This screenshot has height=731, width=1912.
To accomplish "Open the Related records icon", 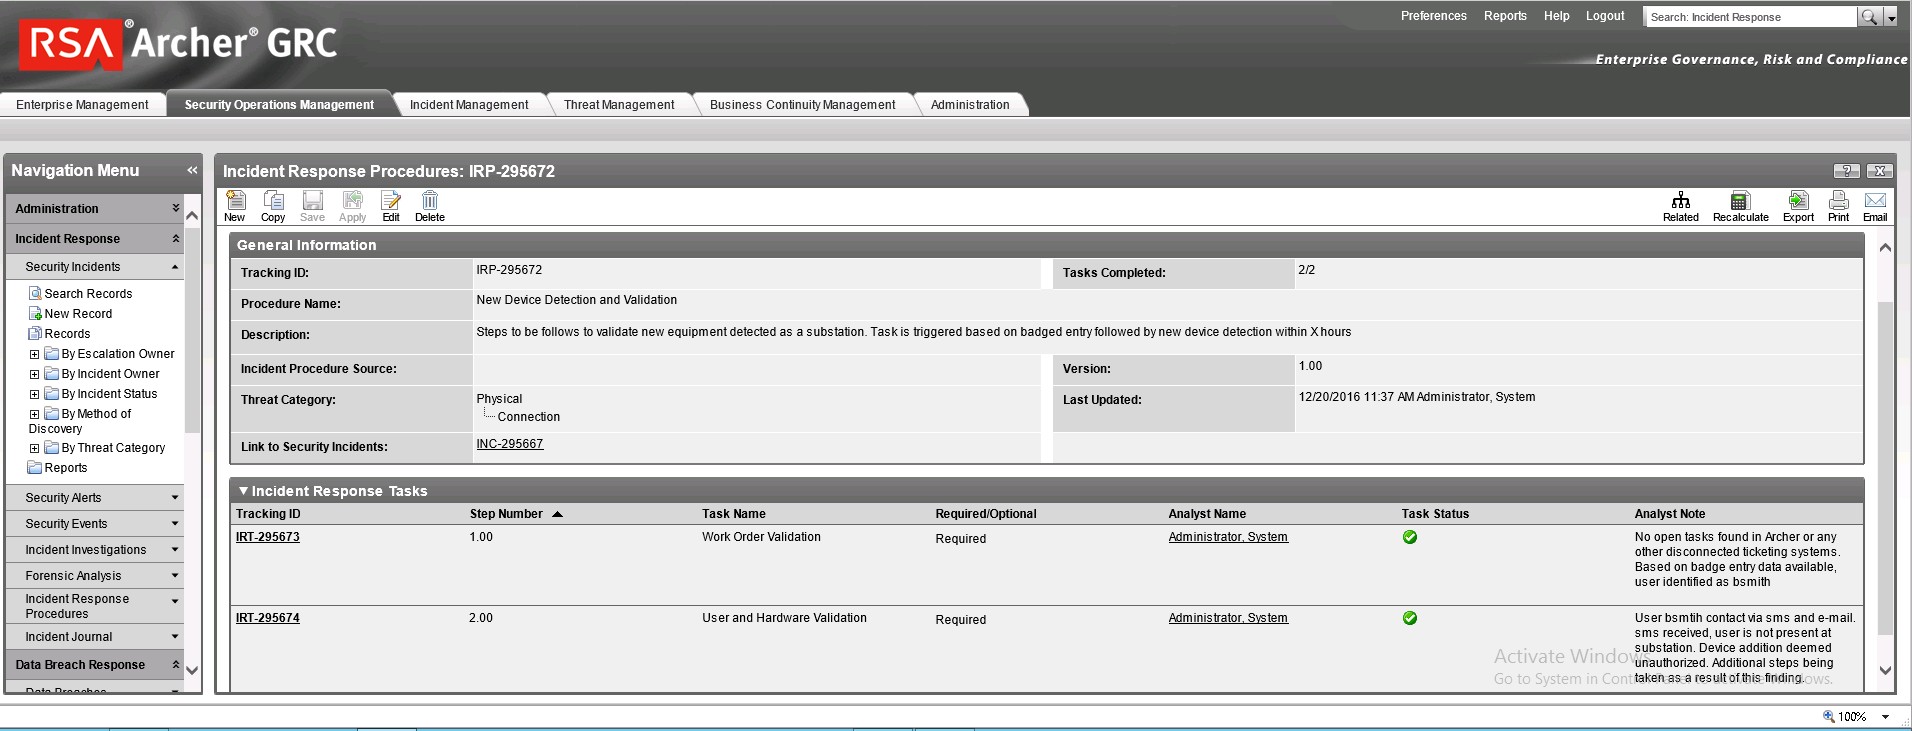I will tap(1681, 206).
